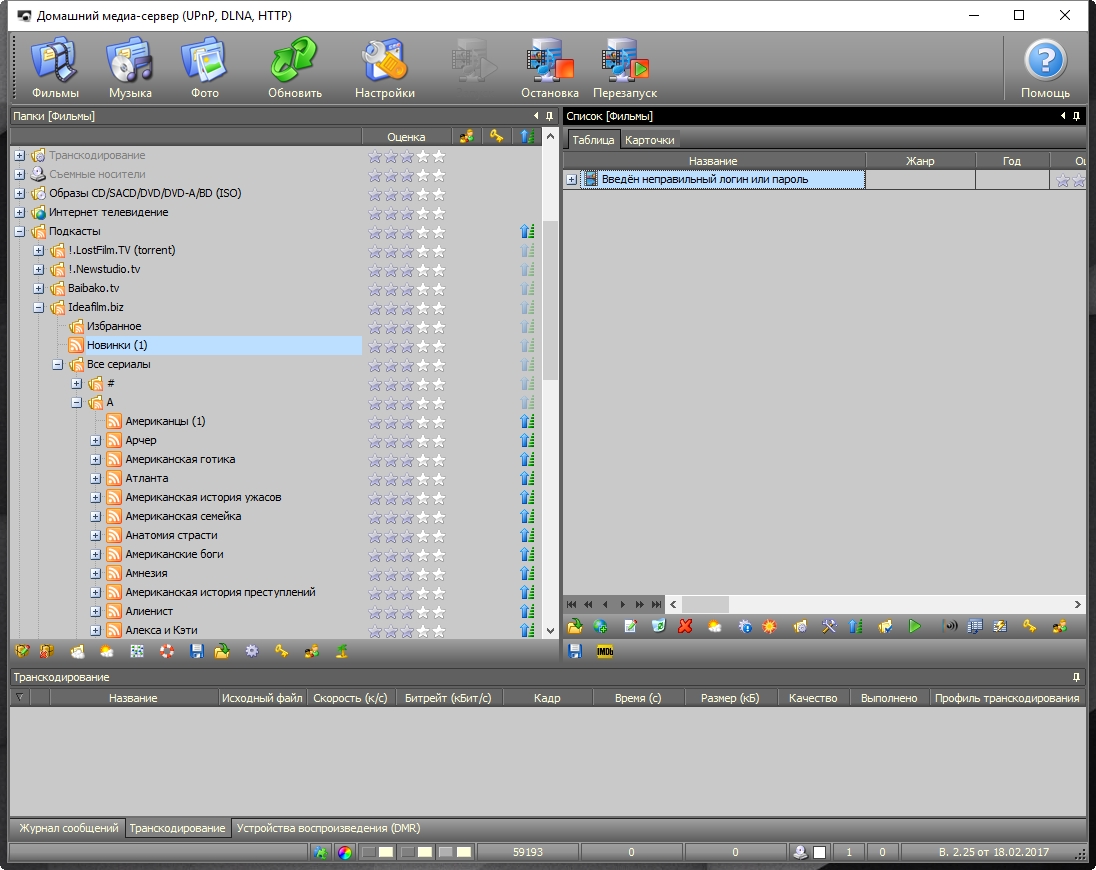1096x870 pixels.
Task: Select the Американские боги feed item
Action: pyautogui.click(x=174, y=554)
